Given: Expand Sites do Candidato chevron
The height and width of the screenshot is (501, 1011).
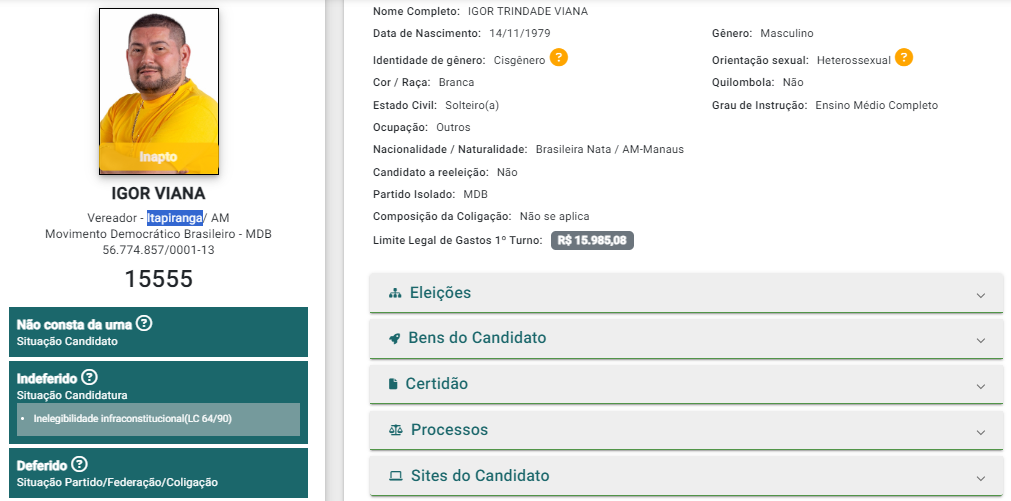Looking at the screenshot, I should (981, 478).
